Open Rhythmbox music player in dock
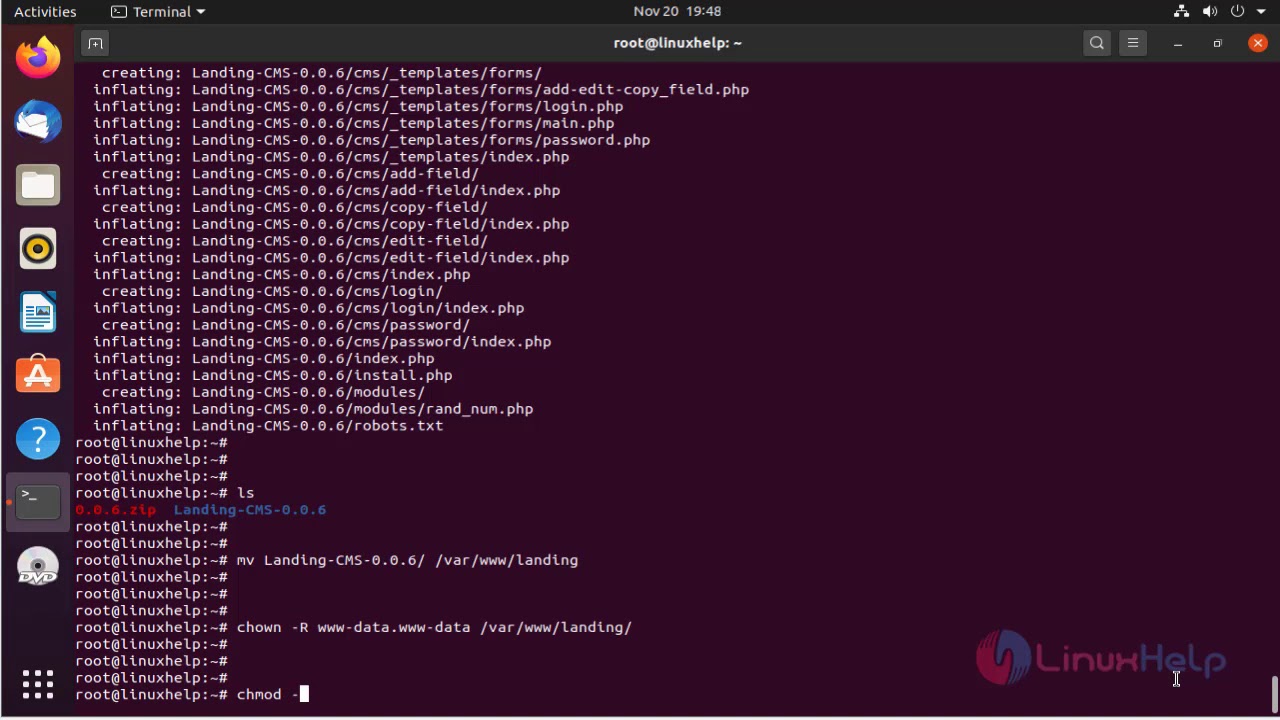 click(x=38, y=249)
